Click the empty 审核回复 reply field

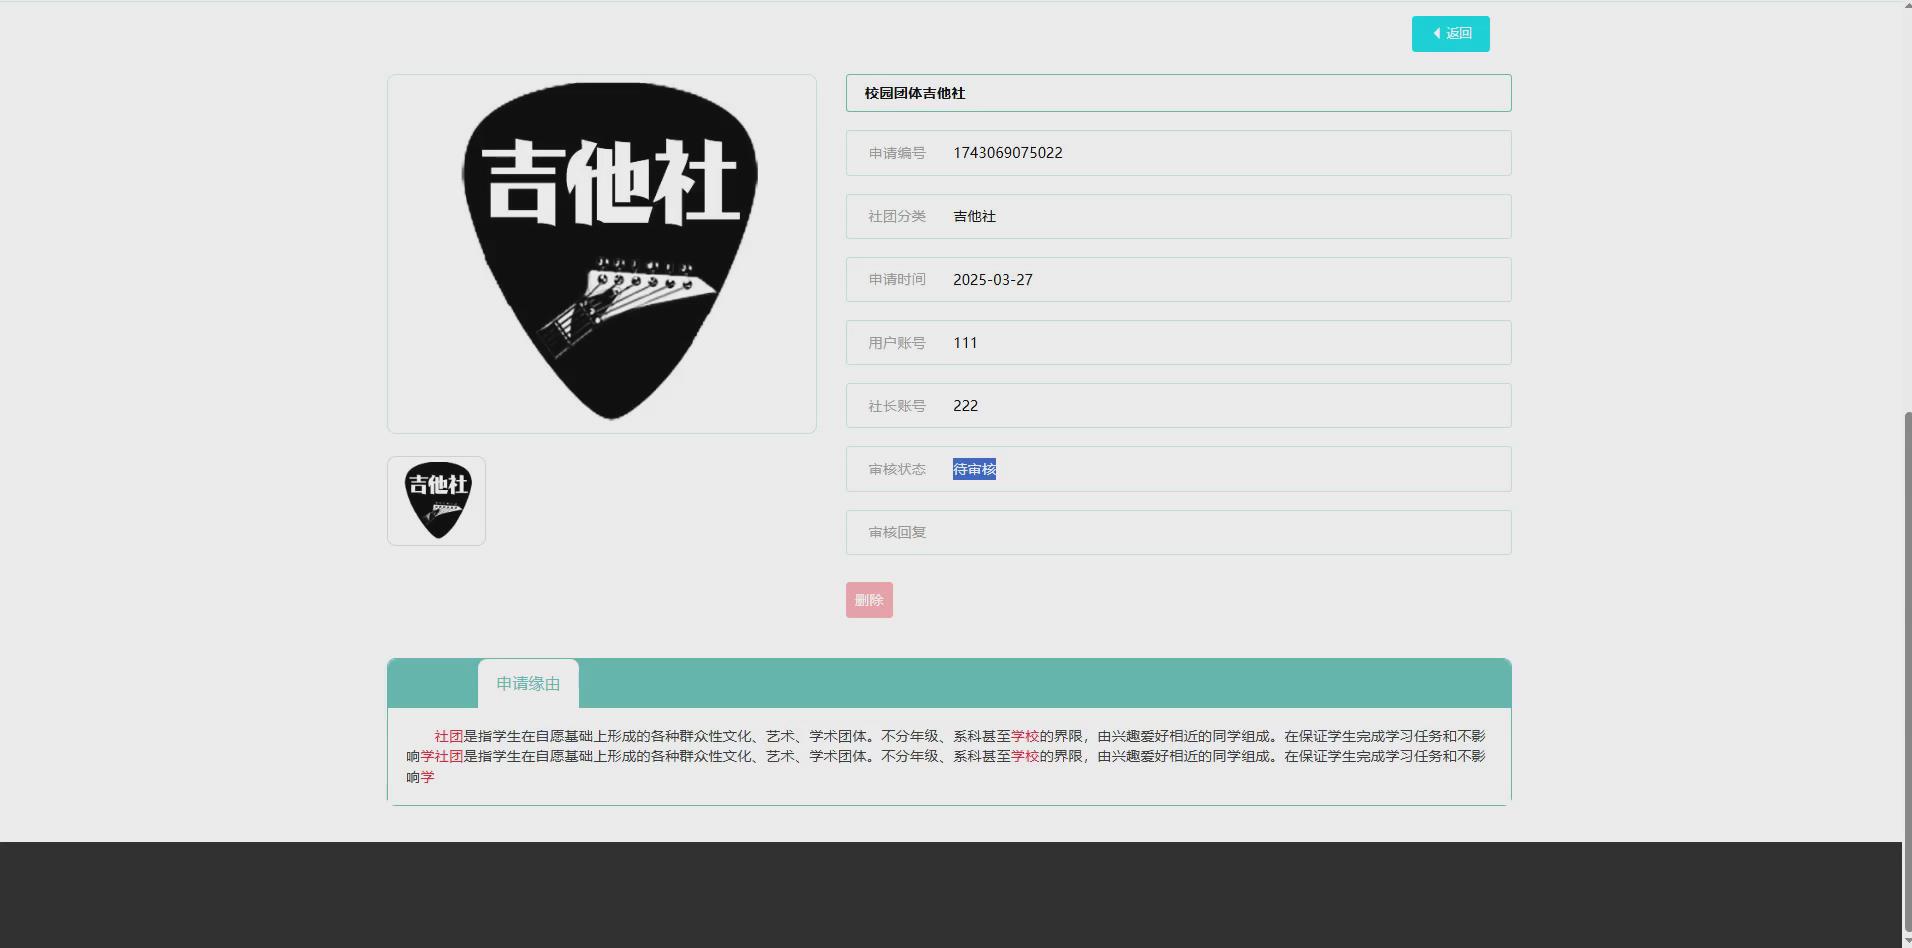1176,532
